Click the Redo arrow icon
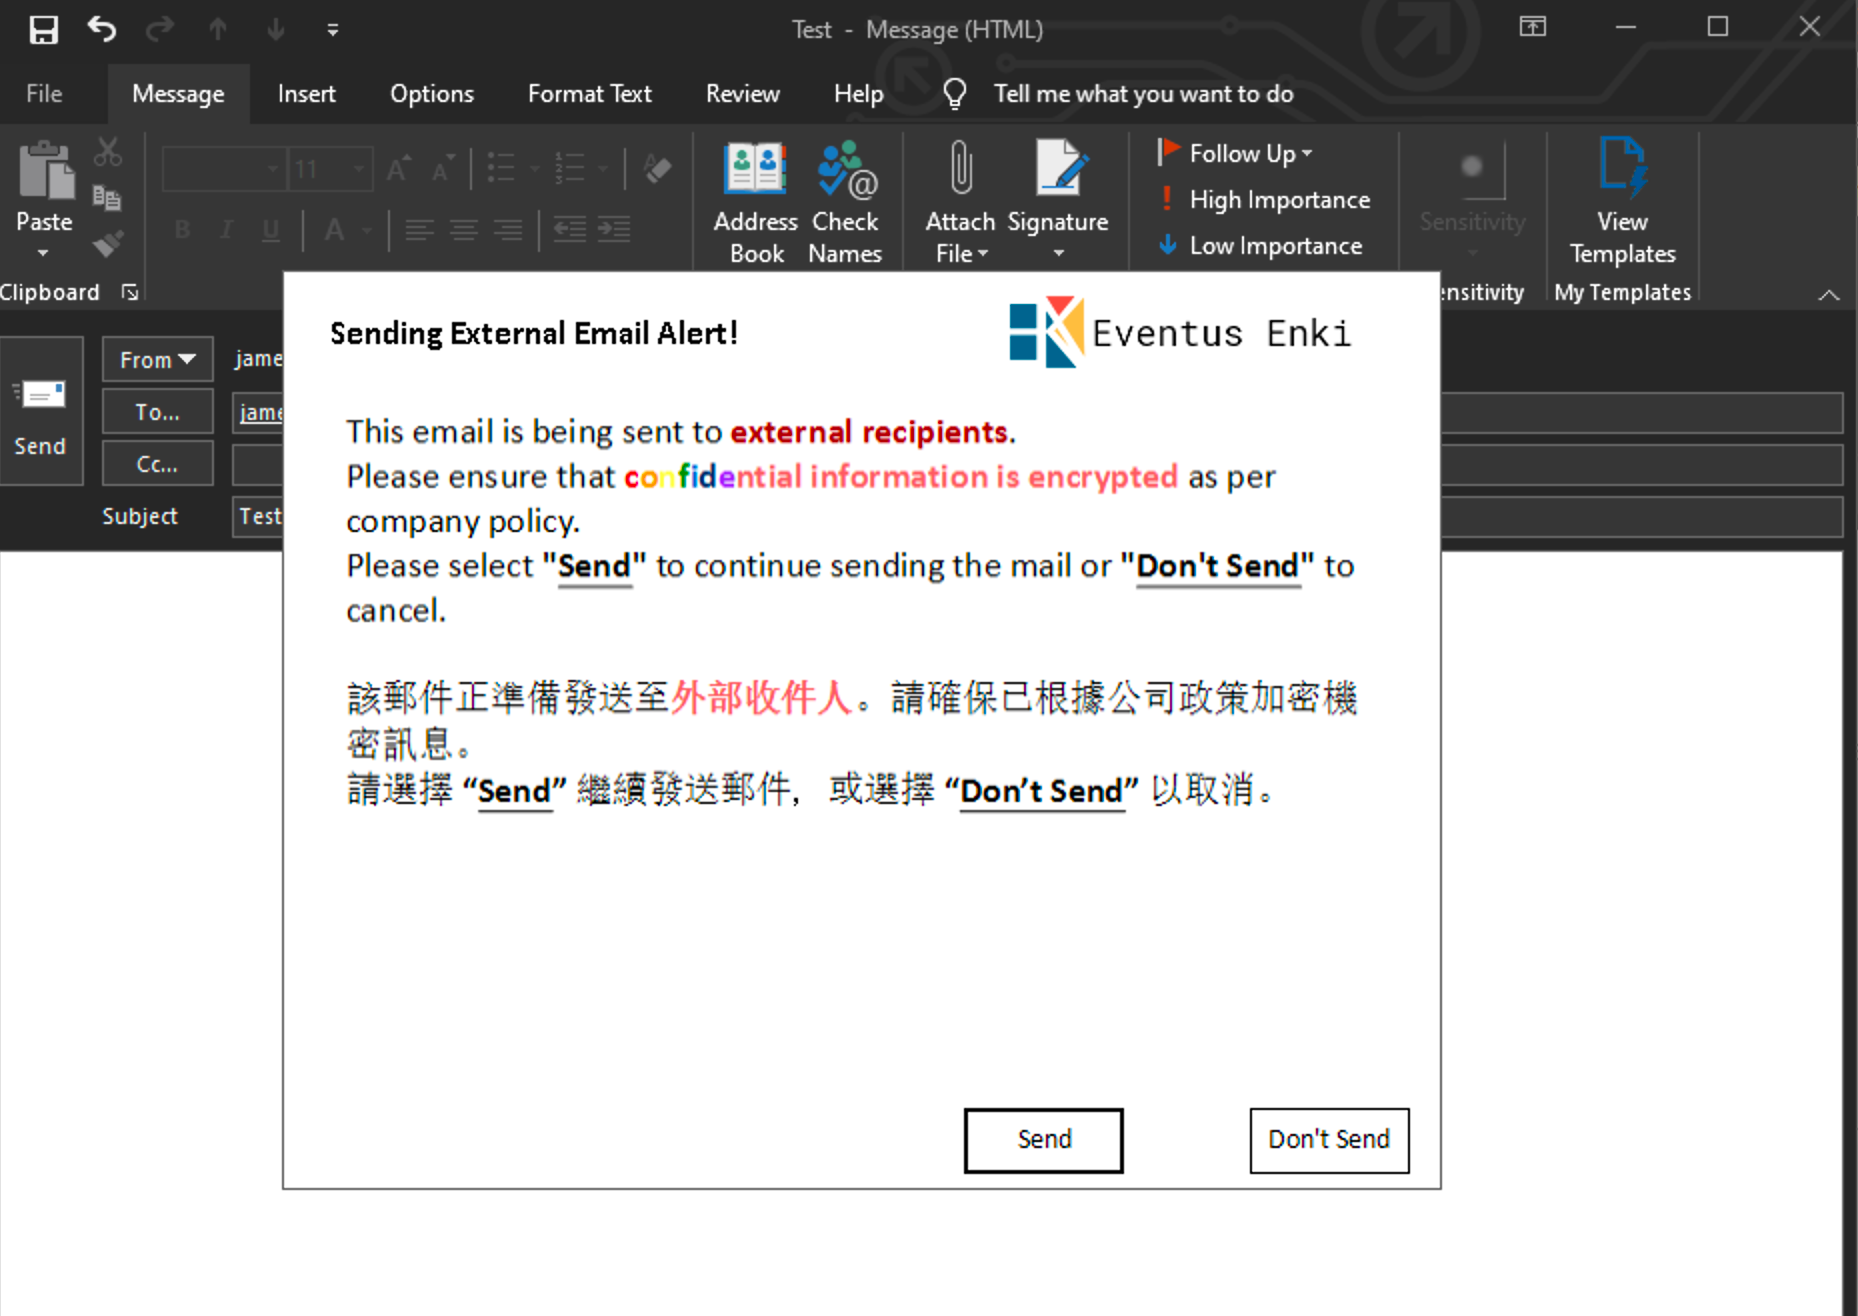This screenshot has width=1858, height=1316. (x=159, y=29)
